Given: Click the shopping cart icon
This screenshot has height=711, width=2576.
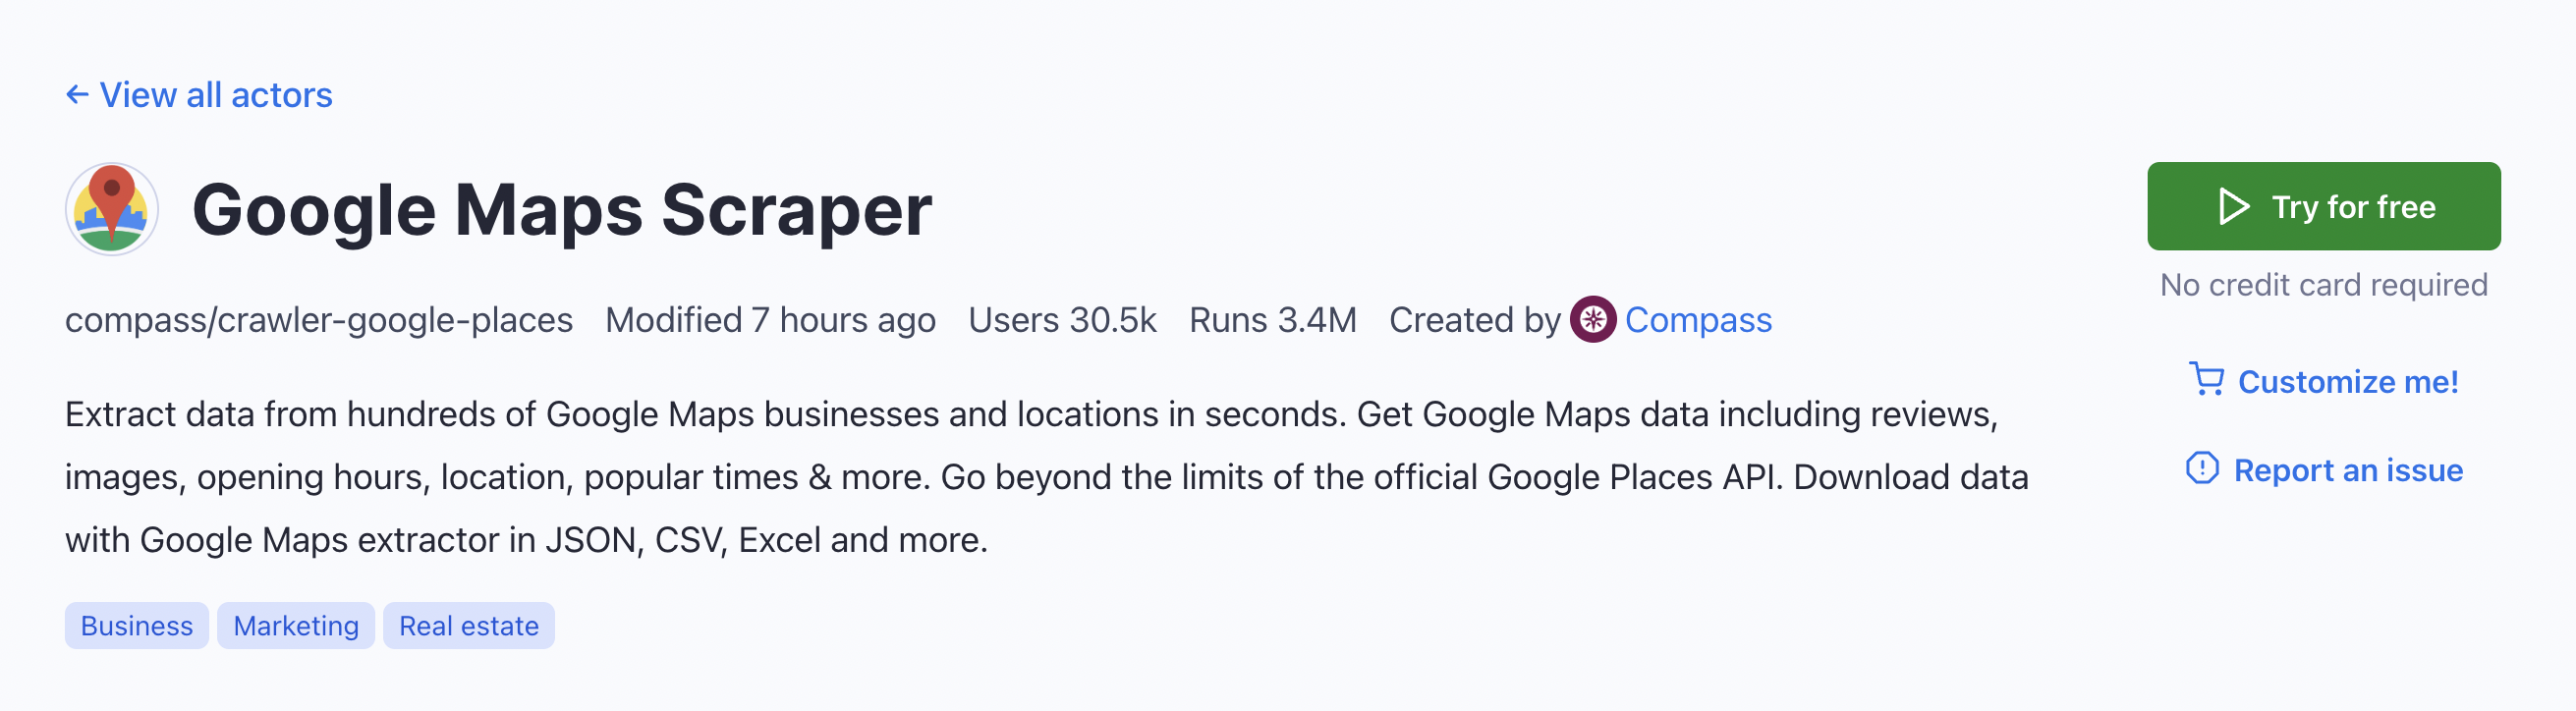Looking at the screenshot, I should 2206,380.
